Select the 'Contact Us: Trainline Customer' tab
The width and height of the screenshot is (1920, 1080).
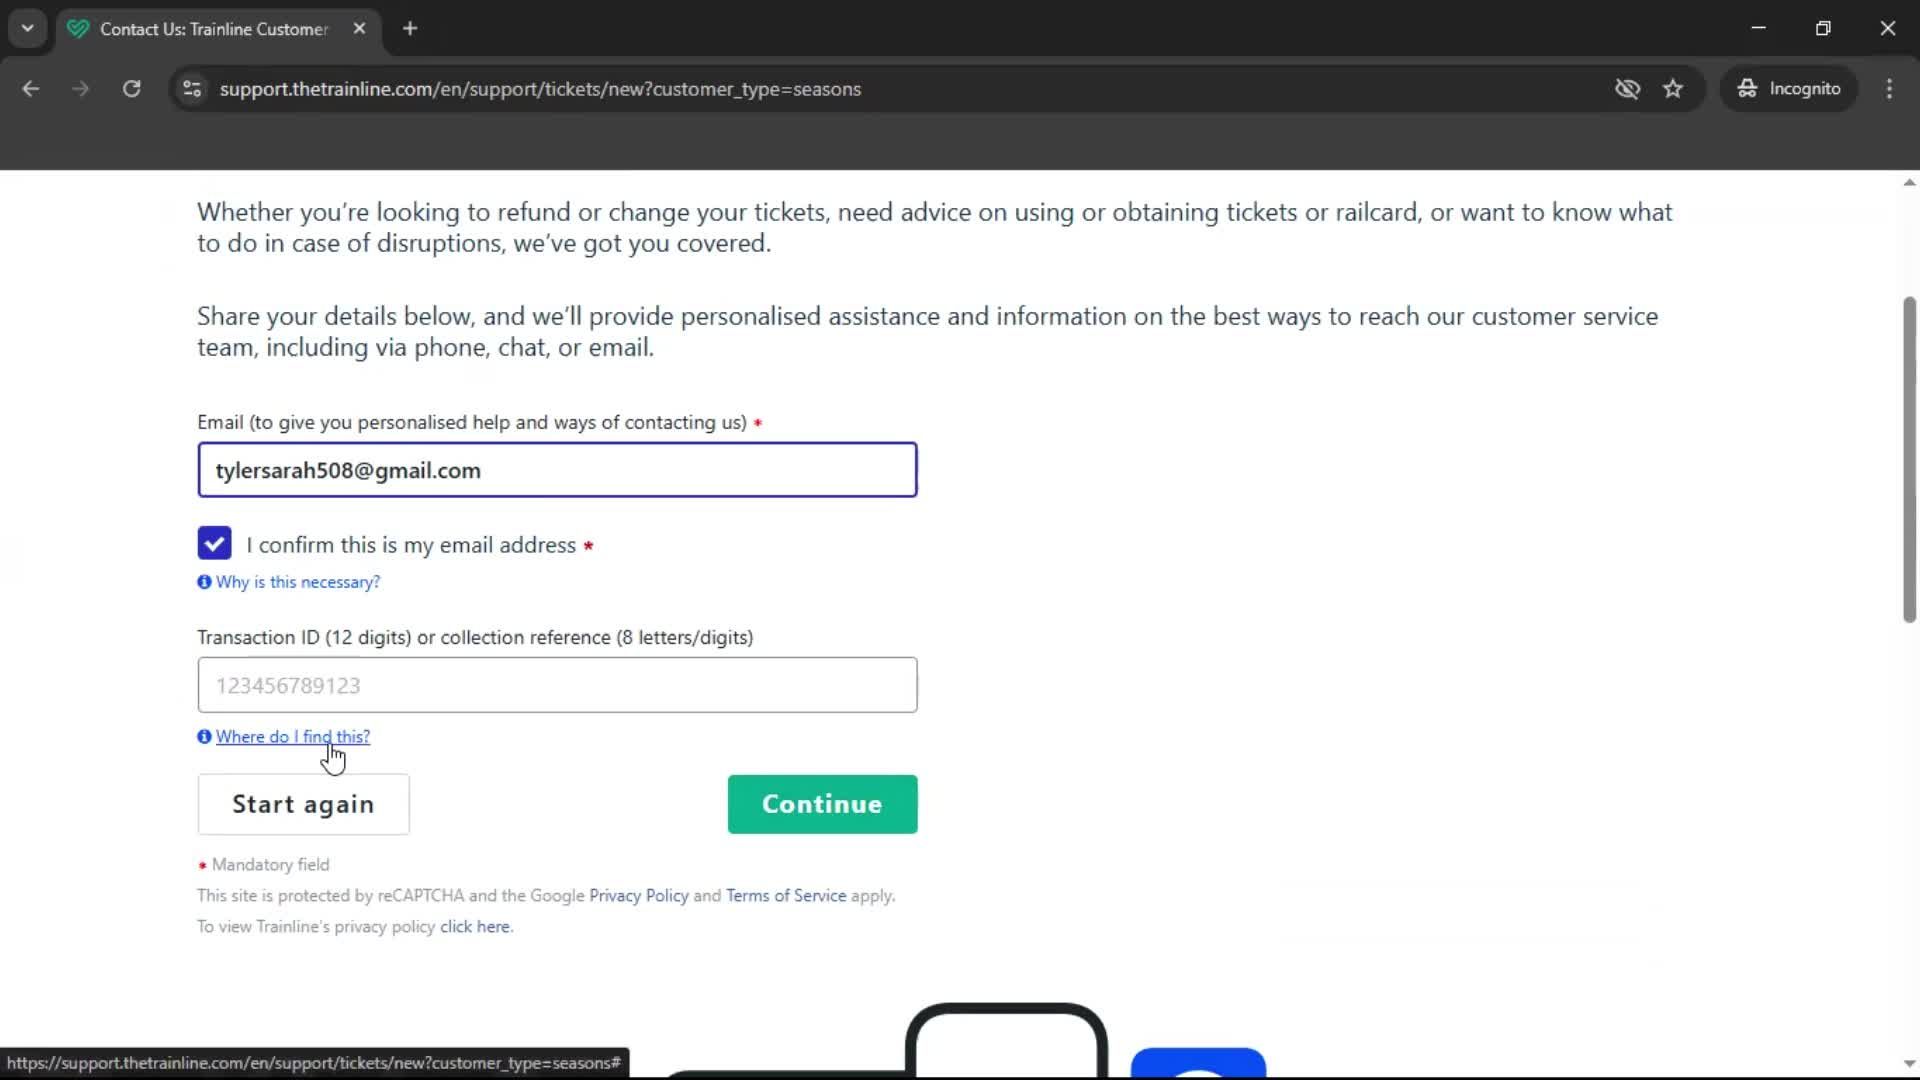pyautogui.click(x=200, y=29)
